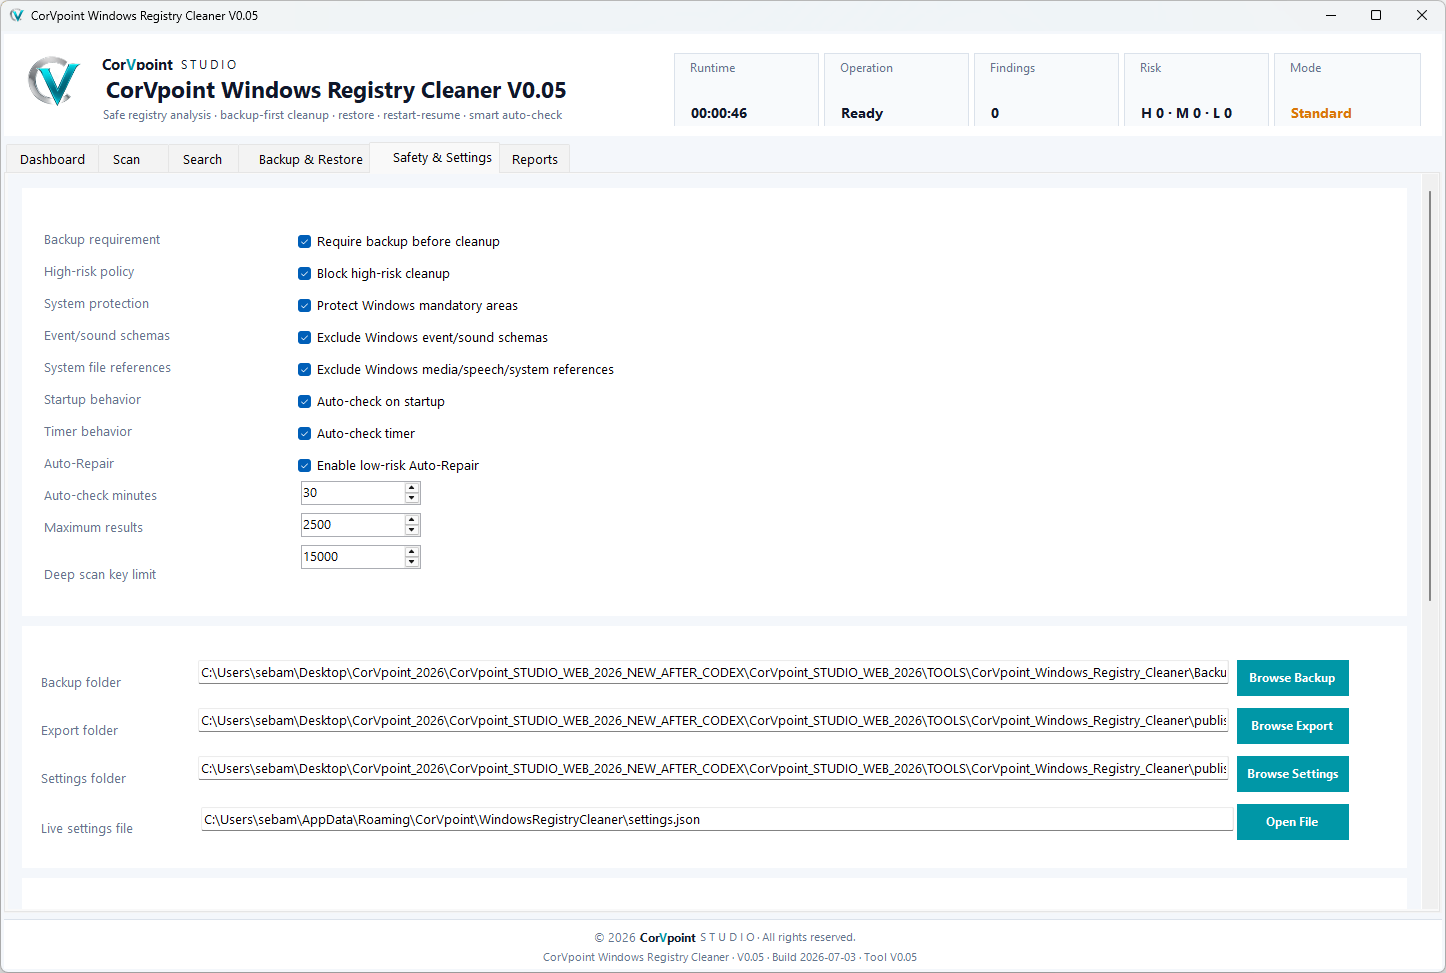Click the High-risk policy label

click(x=89, y=272)
